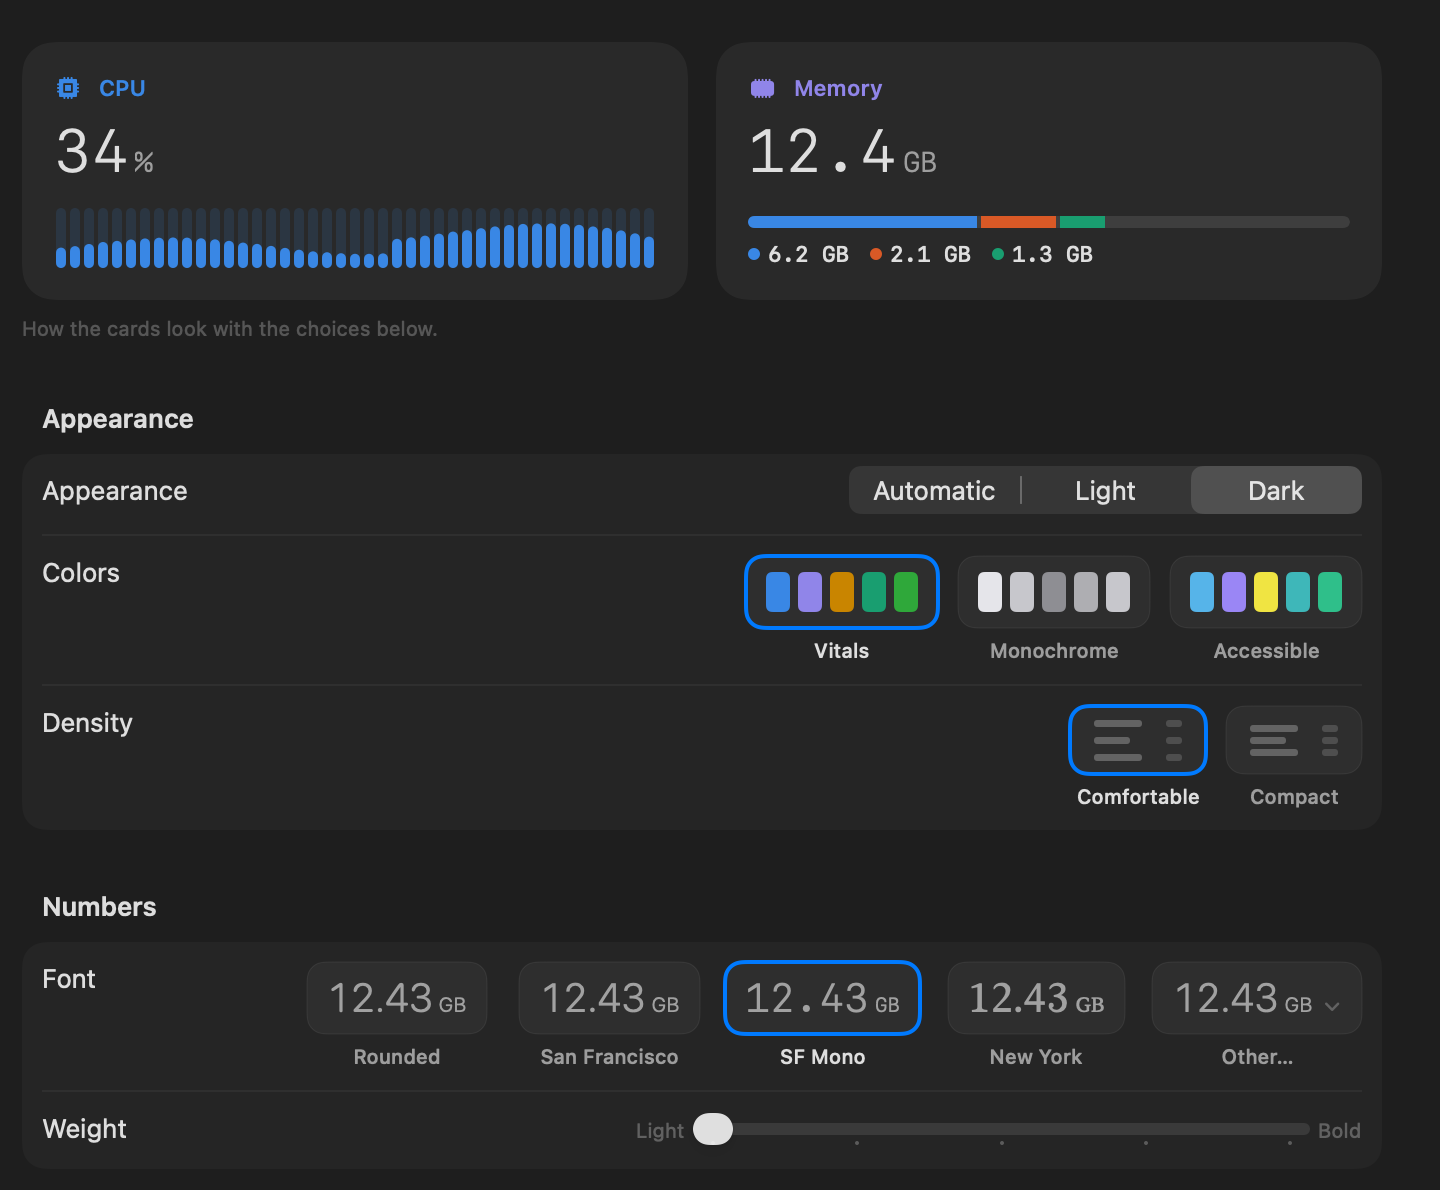1440x1190 pixels.
Task: Click the Accessible label
Action: pyautogui.click(x=1266, y=651)
